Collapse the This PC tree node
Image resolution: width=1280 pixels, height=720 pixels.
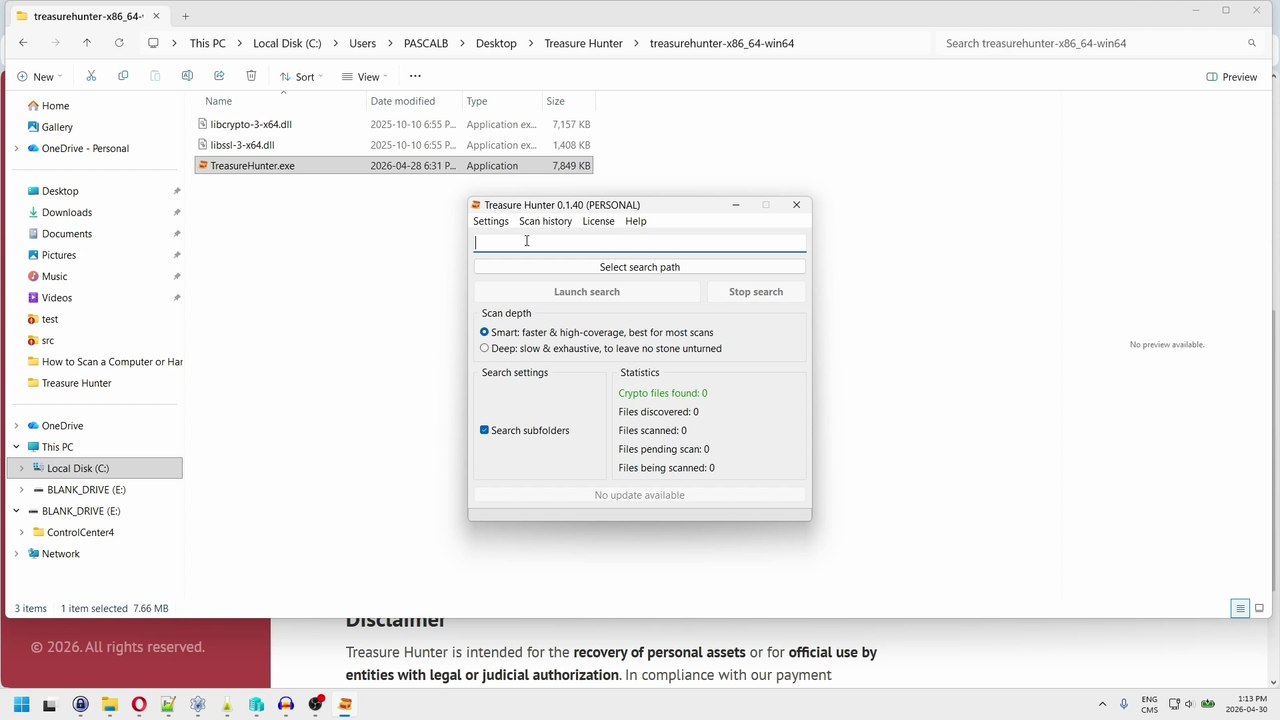tap(16, 447)
